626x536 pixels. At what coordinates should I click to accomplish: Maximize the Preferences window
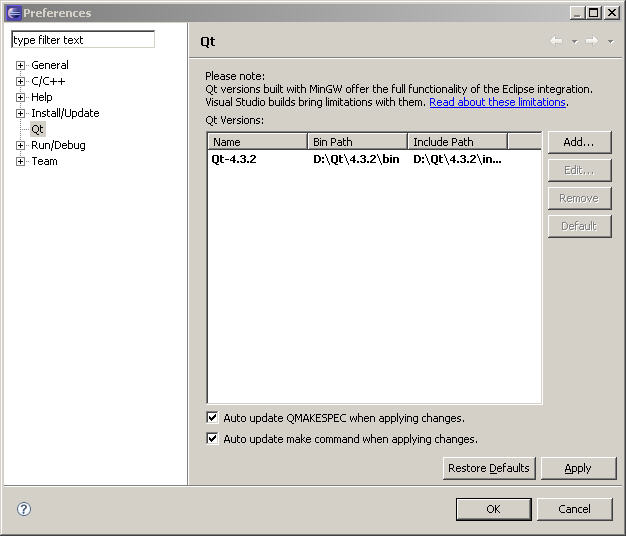594,13
